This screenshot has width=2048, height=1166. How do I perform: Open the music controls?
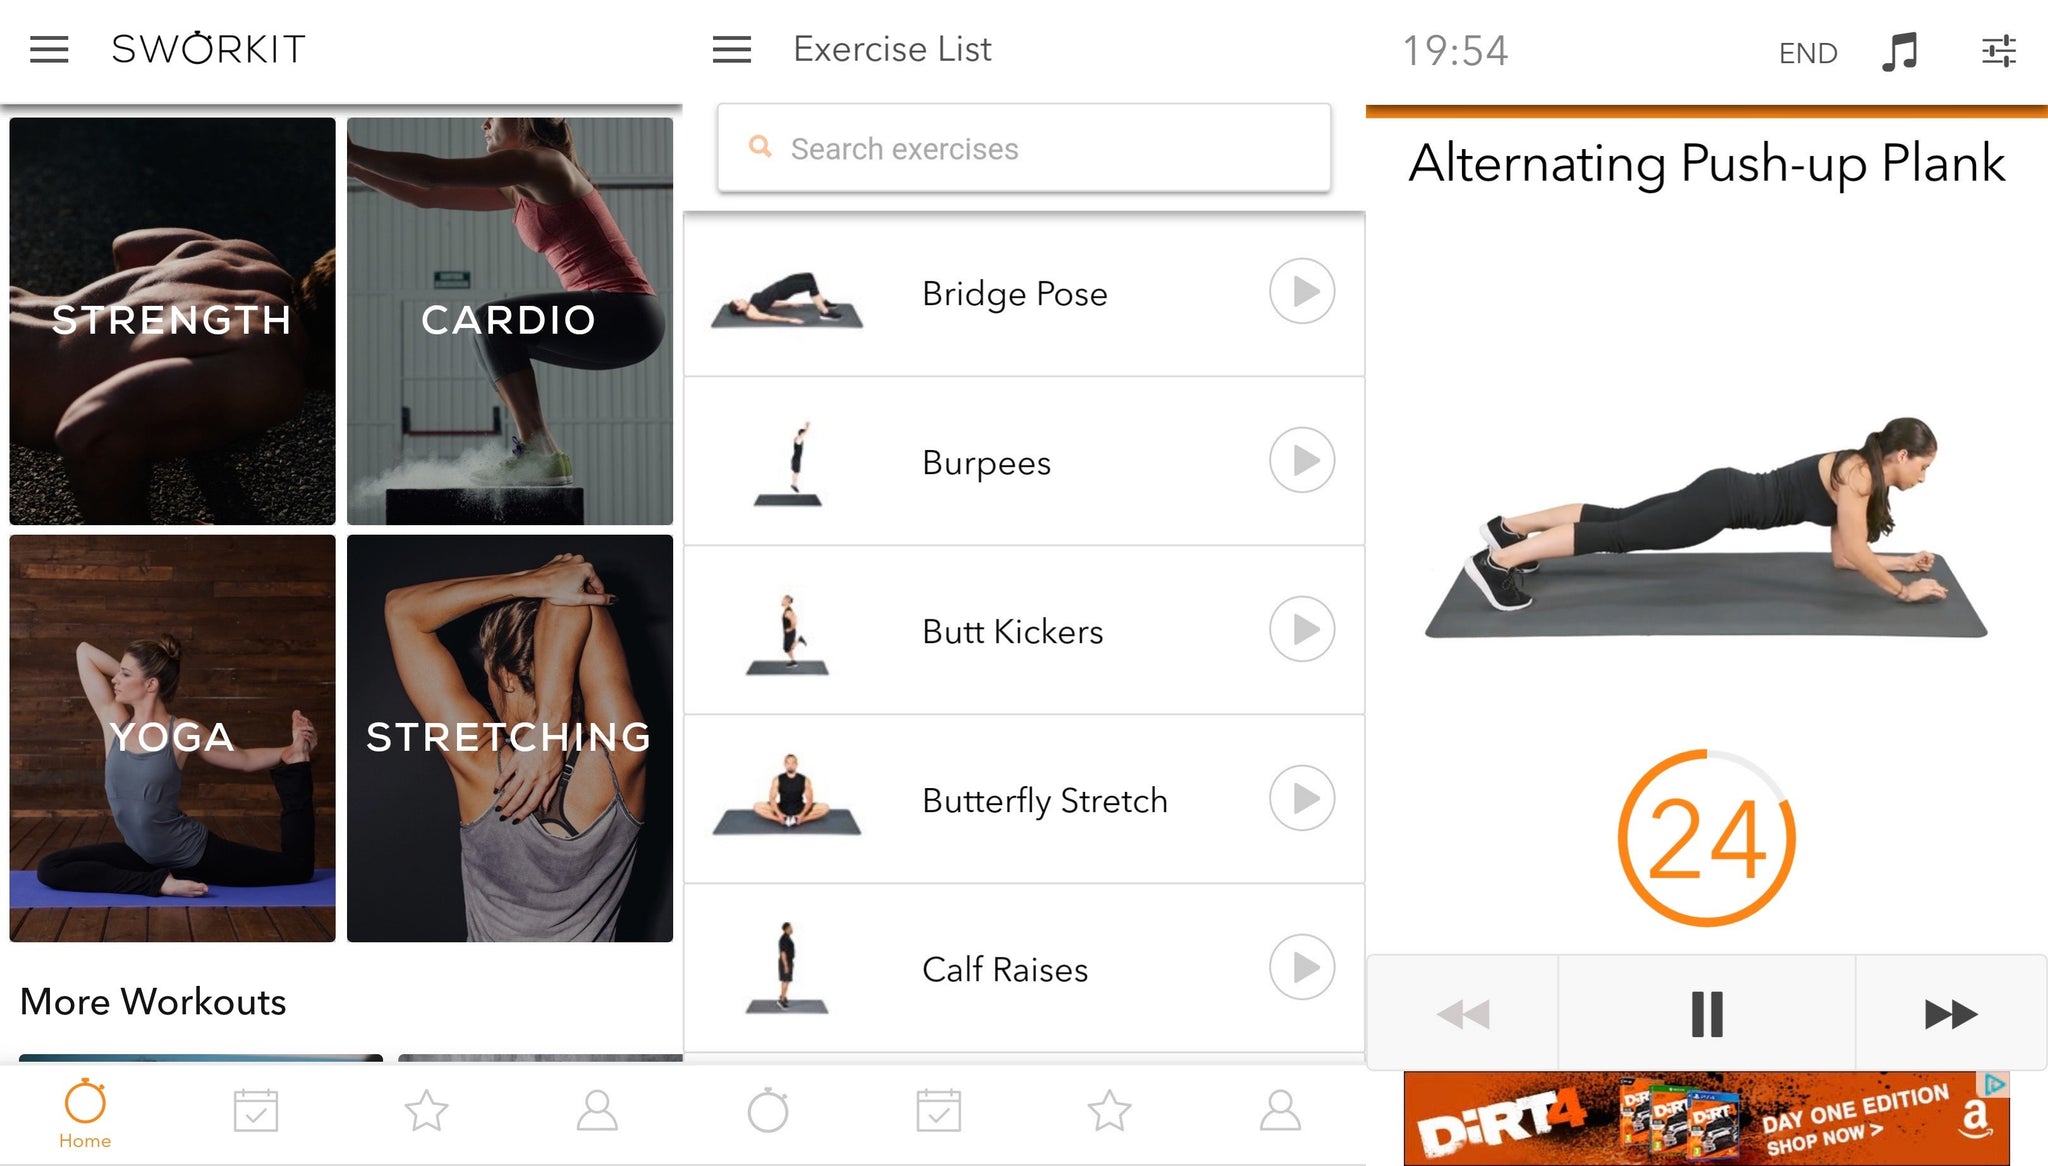click(x=1902, y=51)
